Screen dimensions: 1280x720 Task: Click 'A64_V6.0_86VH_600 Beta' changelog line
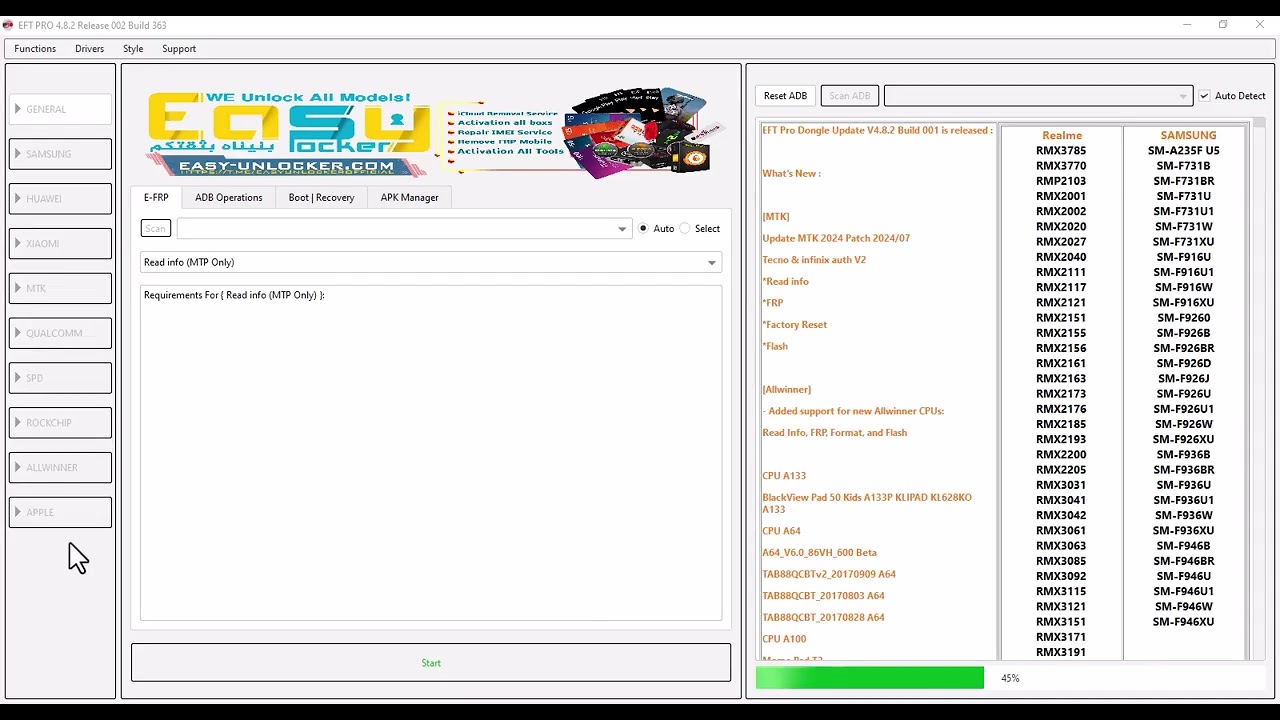819,552
